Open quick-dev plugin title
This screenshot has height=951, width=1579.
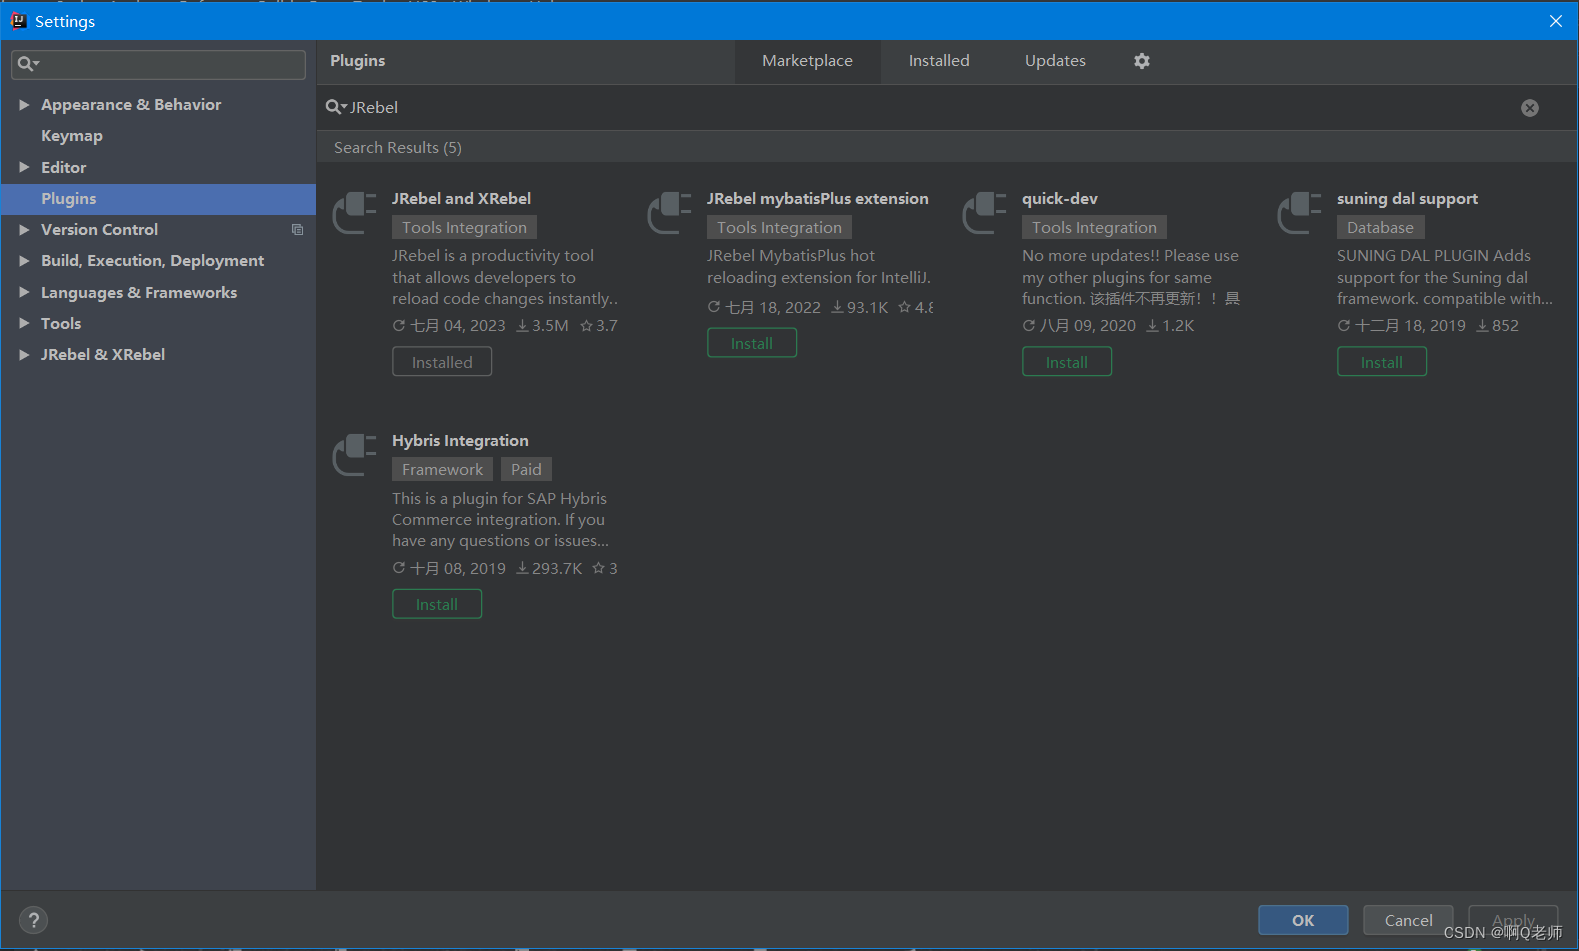(x=1060, y=198)
